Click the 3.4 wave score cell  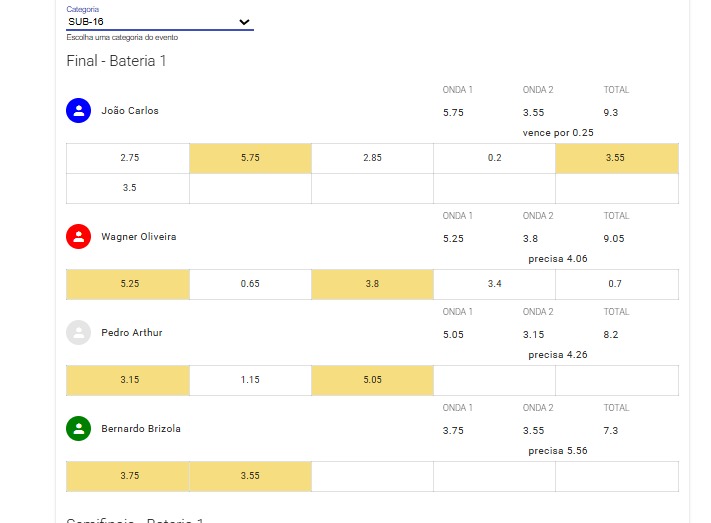(x=494, y=284)
